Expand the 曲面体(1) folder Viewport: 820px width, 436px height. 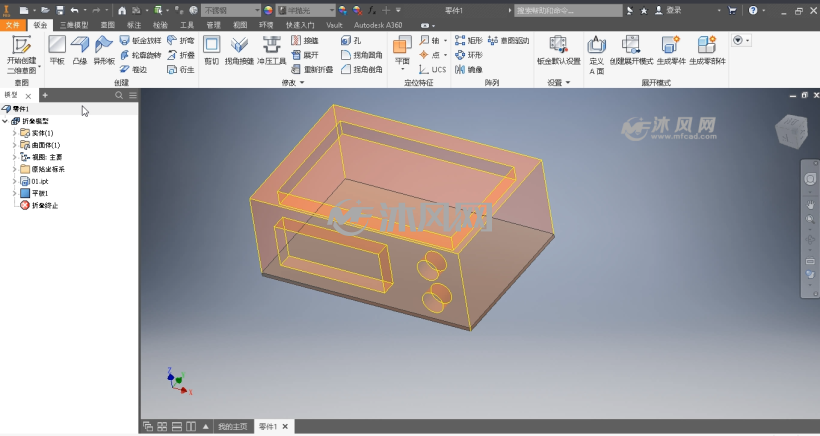[15, 145]
